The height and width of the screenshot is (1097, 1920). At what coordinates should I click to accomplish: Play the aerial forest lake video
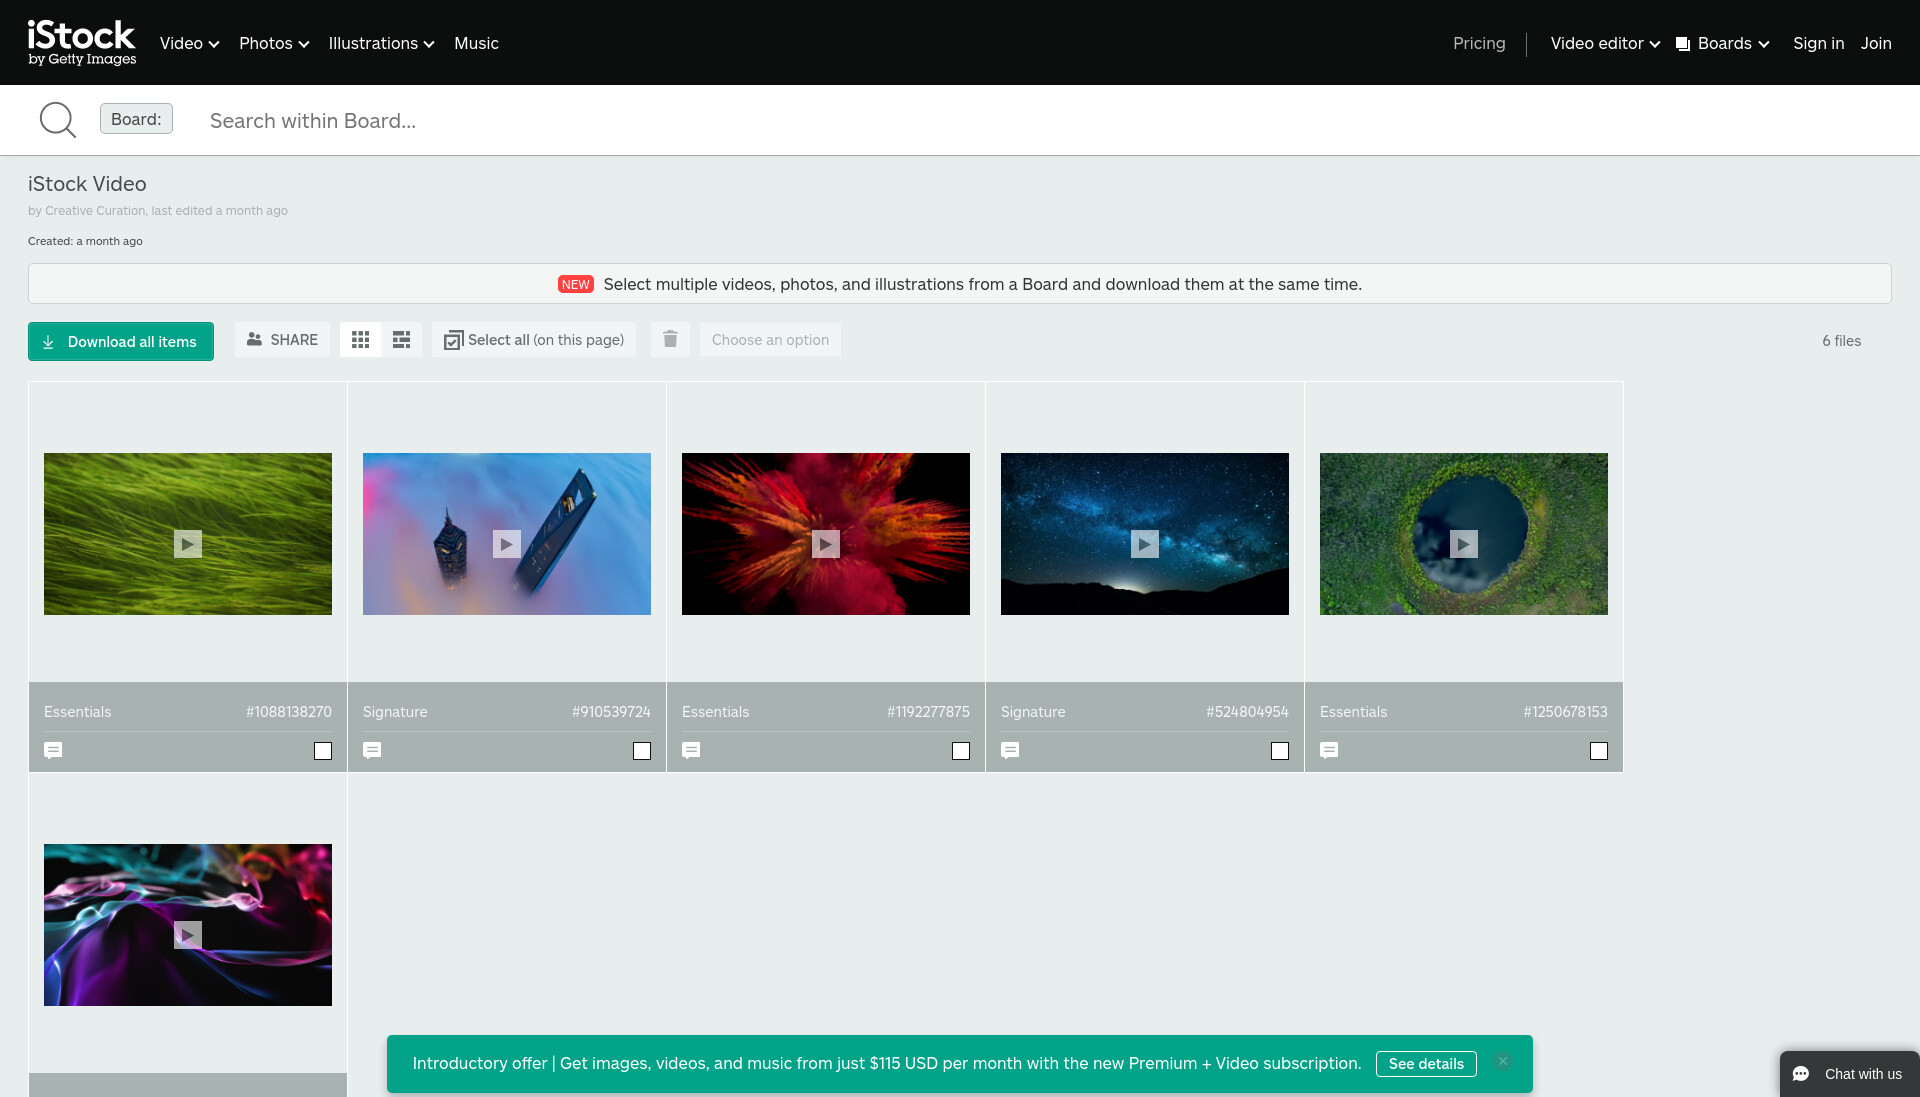pyautogui.click(x=1464, y=544)
